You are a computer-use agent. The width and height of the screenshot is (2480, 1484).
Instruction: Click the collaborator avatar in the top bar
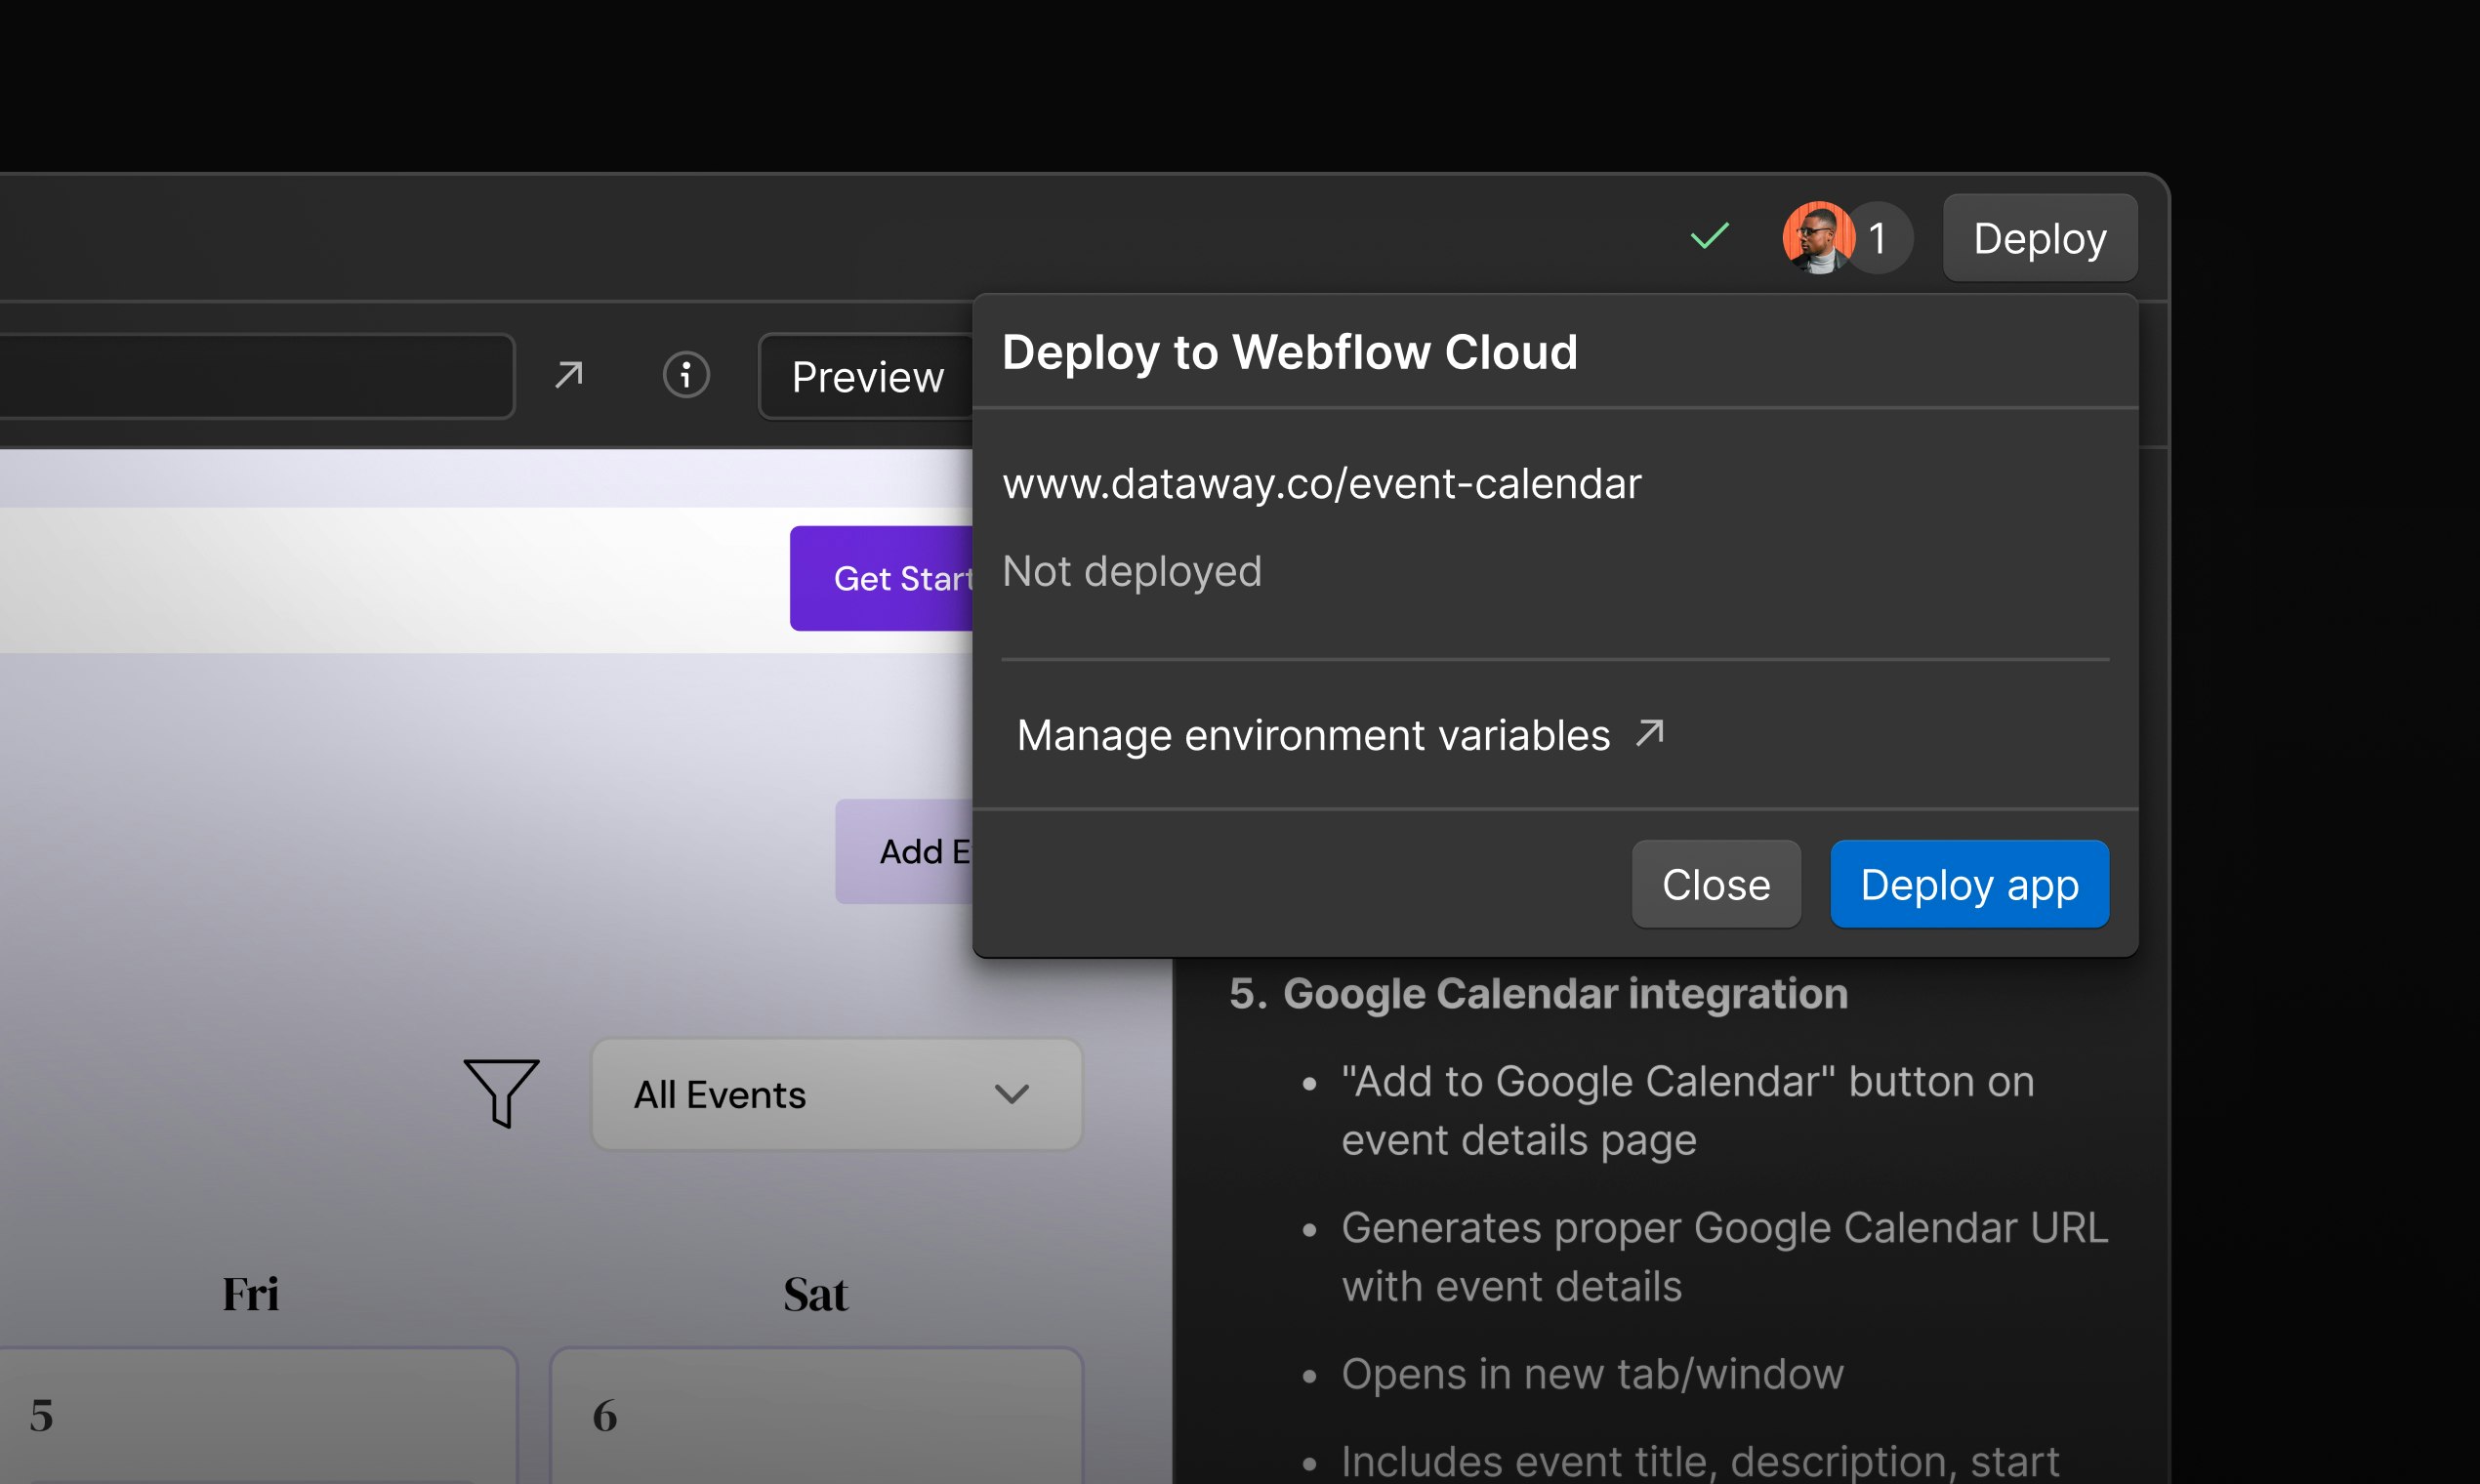coord(1818,237)
